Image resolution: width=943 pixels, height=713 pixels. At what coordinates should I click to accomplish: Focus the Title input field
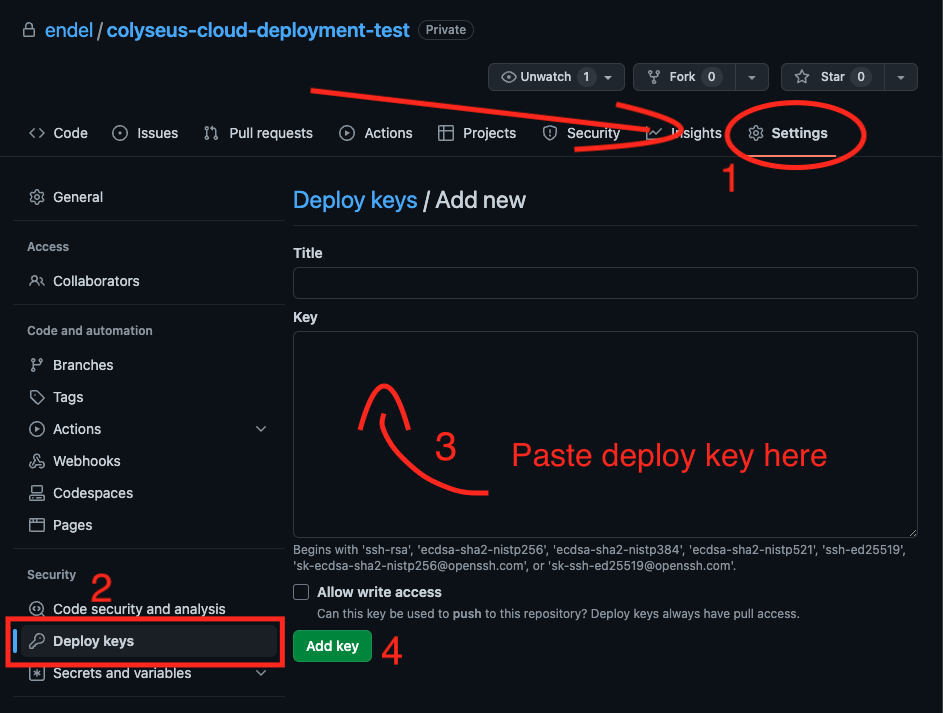point(605,283)
